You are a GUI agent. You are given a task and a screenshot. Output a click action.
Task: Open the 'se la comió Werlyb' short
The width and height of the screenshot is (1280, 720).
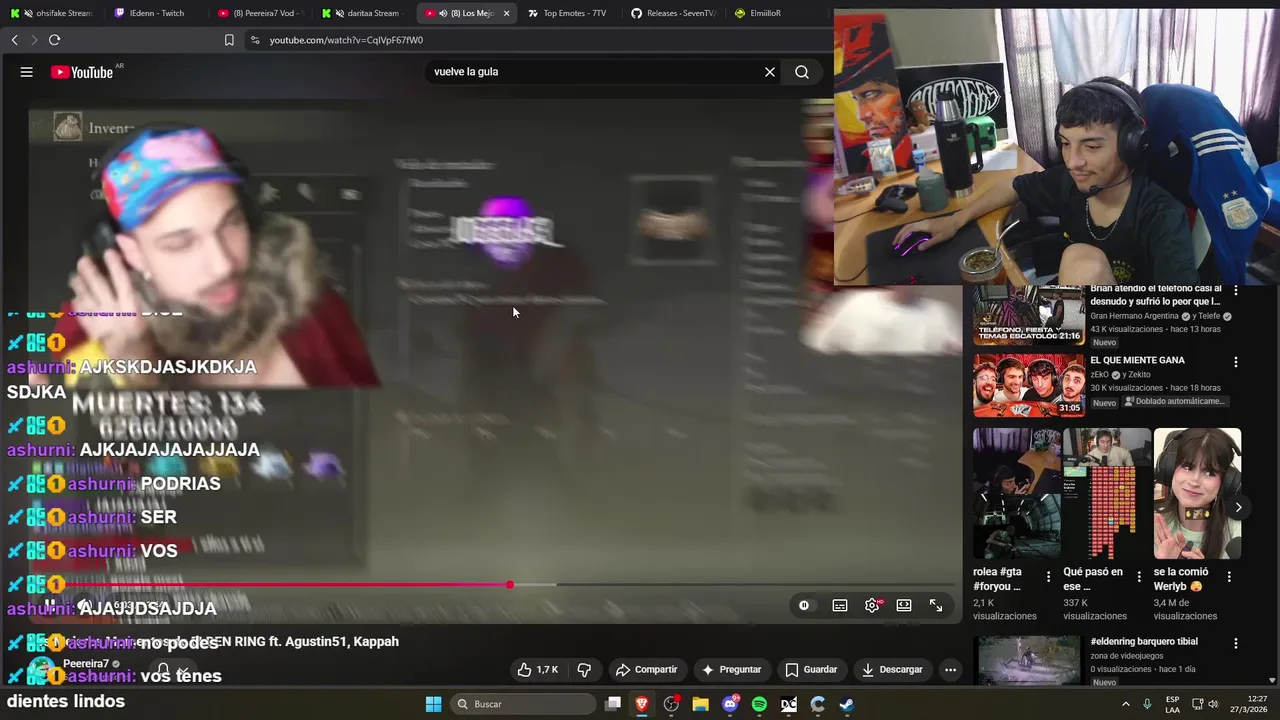click(1197, 494)
